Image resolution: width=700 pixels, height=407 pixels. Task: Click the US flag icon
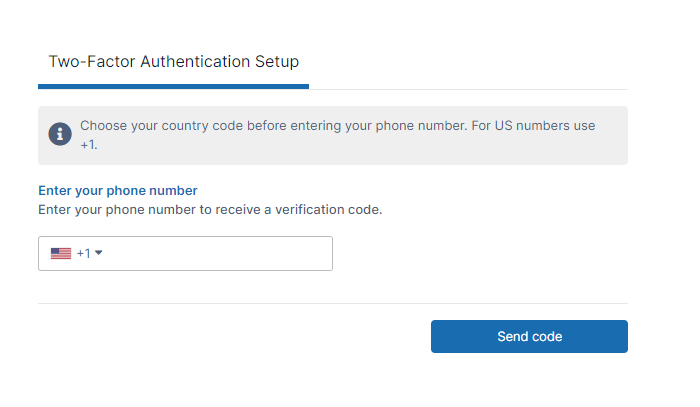(x=61, y=254)
